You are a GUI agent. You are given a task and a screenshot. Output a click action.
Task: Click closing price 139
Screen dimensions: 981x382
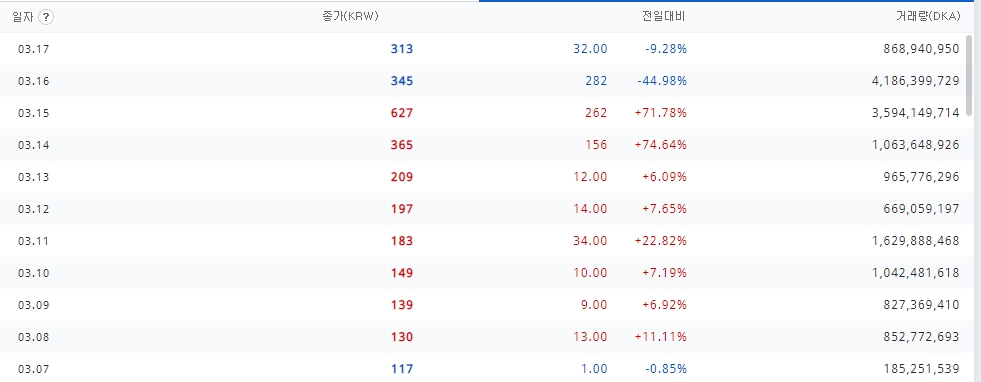point(402,305)
